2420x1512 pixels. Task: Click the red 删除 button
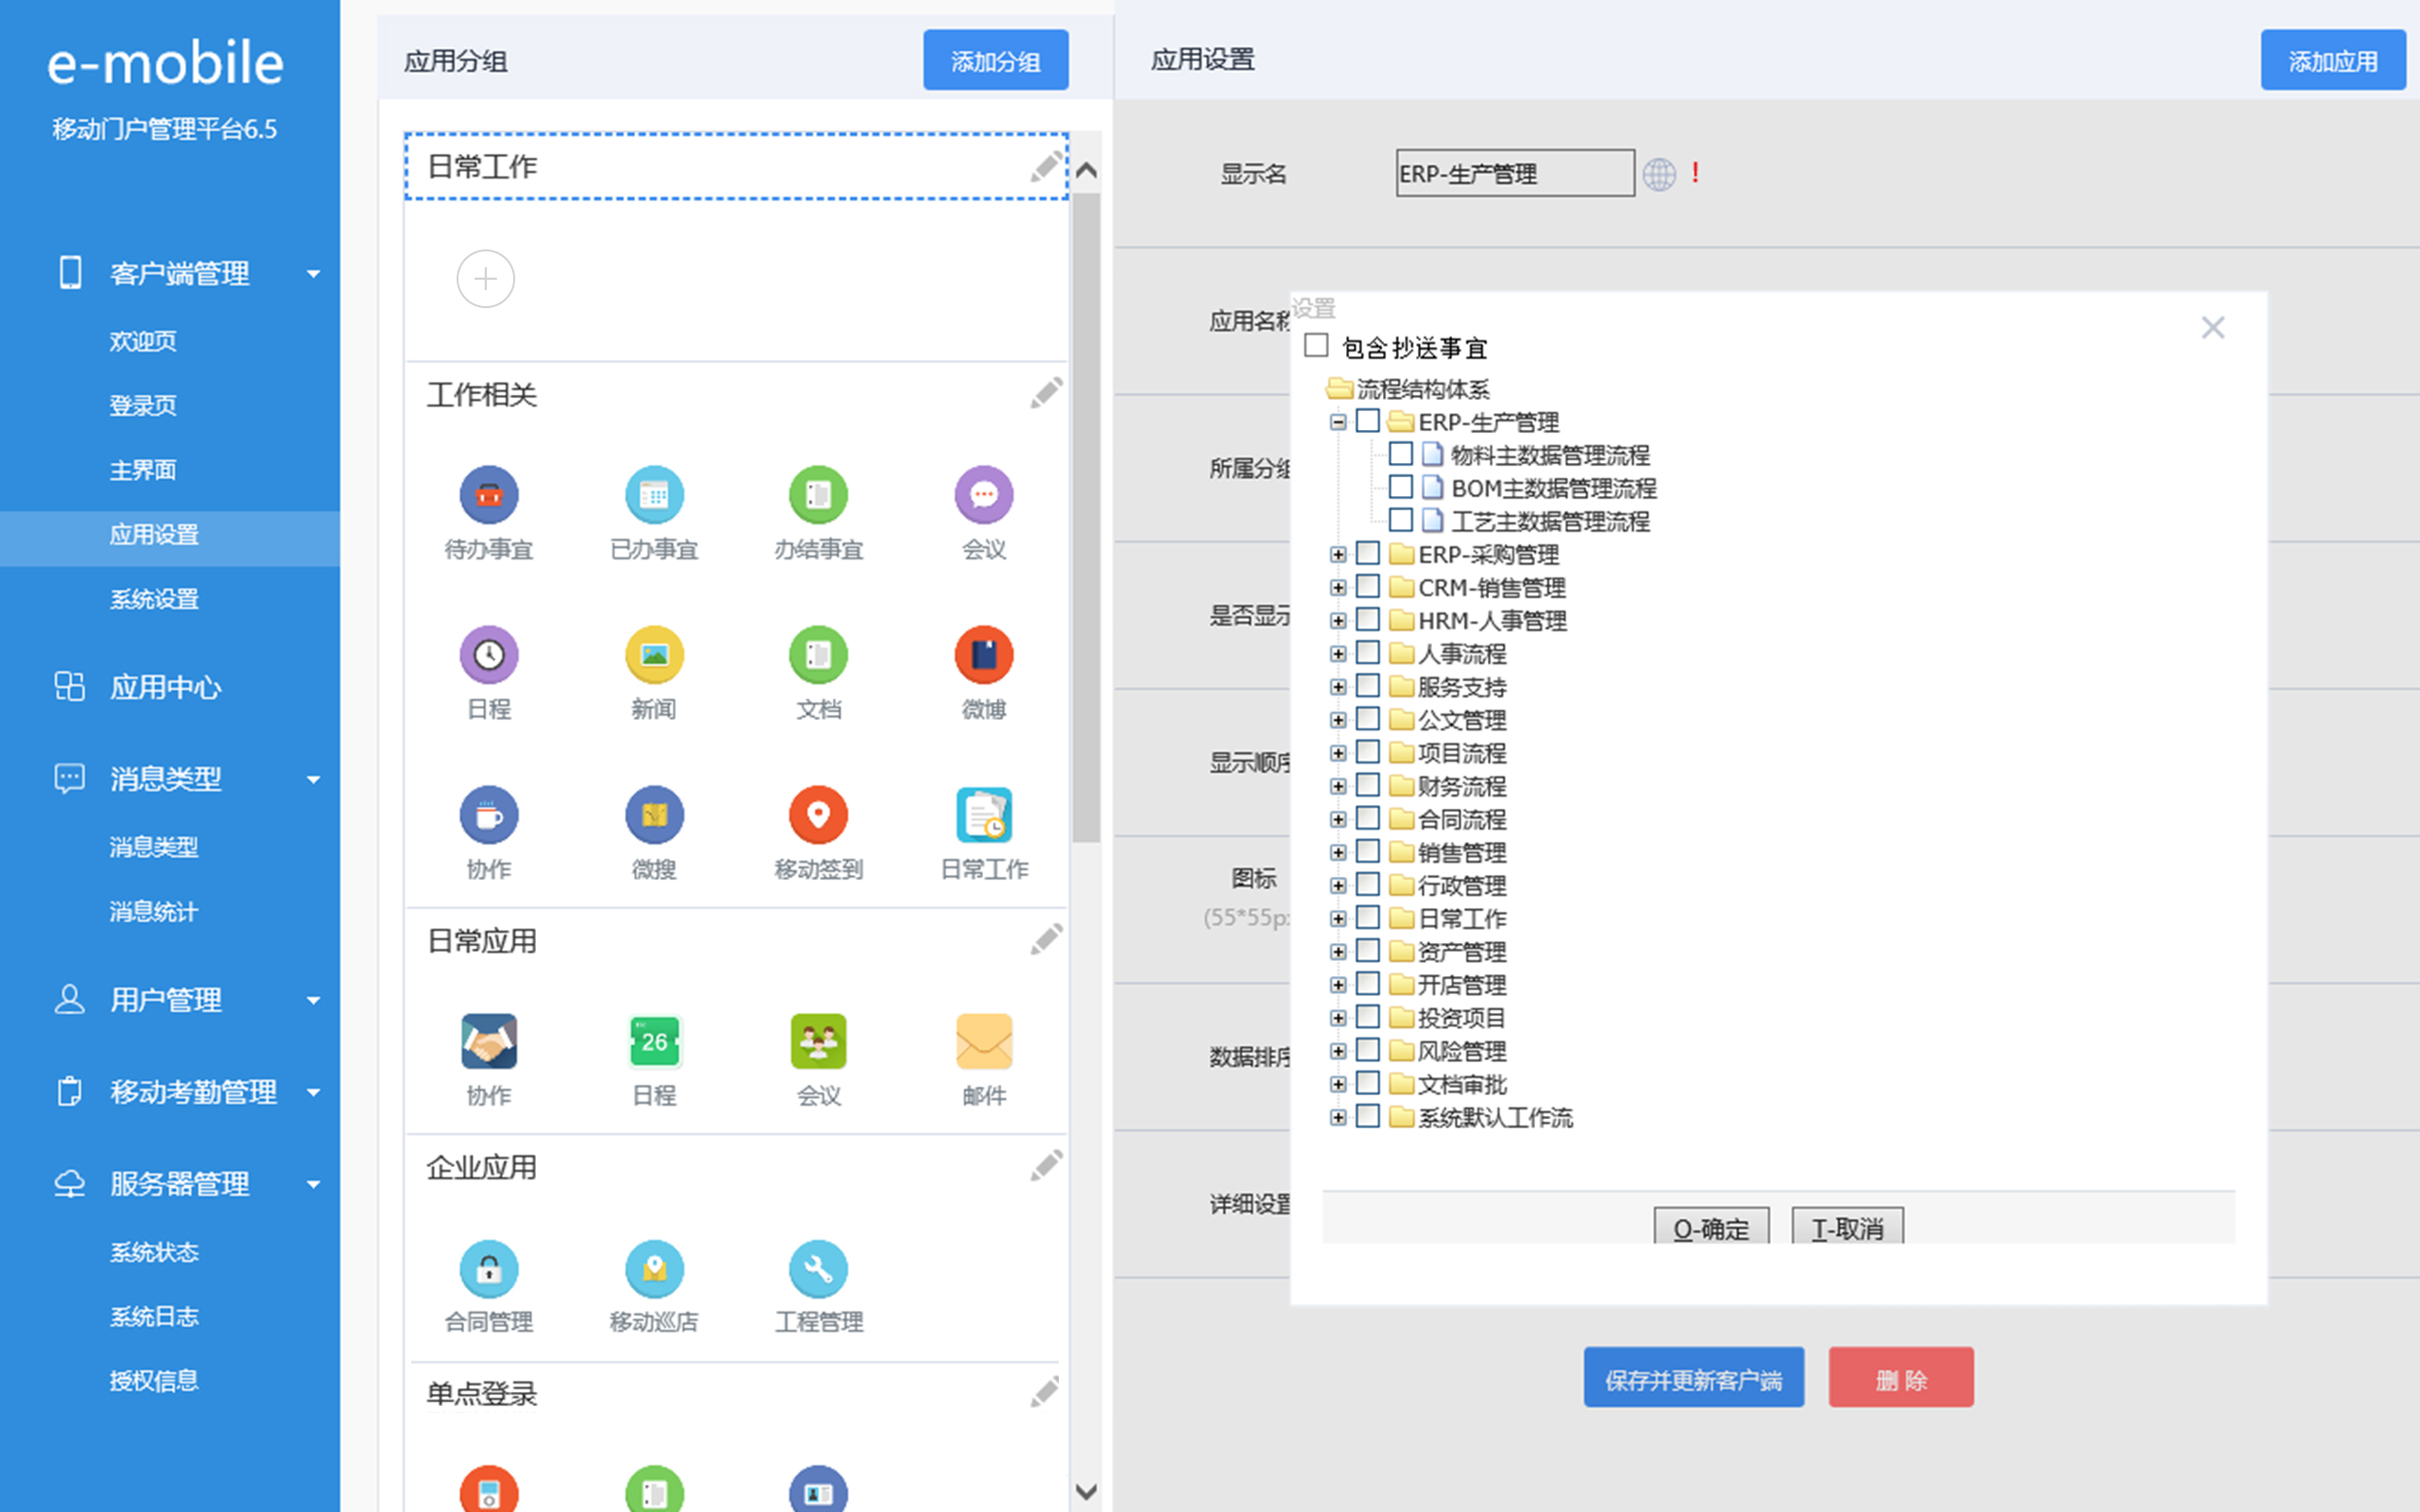[1901, 1378]
